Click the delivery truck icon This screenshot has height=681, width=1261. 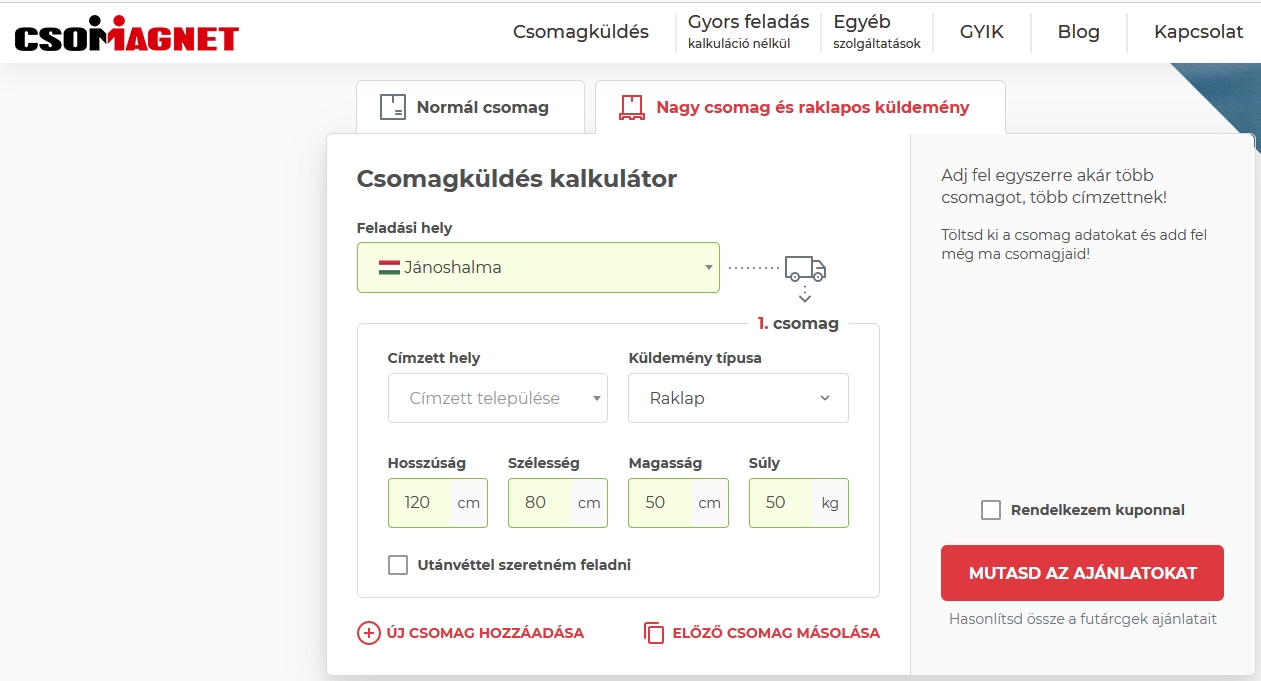click(x=805, y=268)
